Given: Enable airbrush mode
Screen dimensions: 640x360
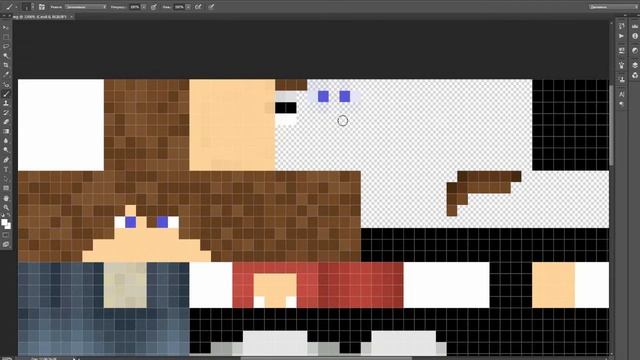Looking at the screenshot, I should pos(198,7).
